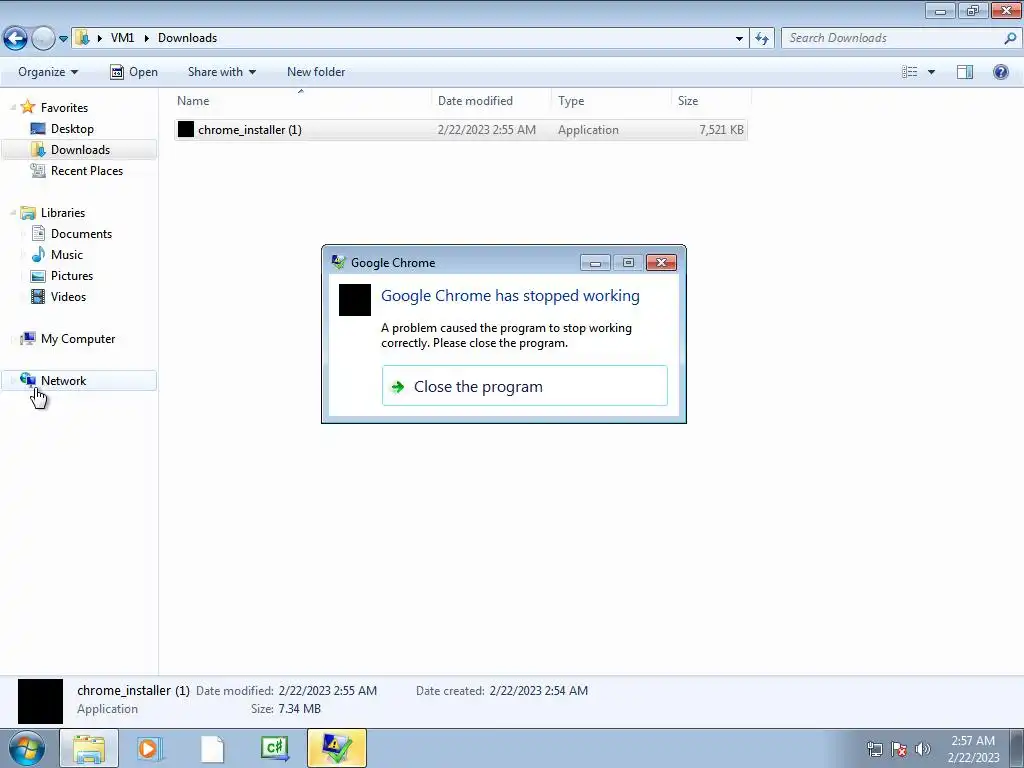Open the blank document taskbar item
The image size is (1024, 768).
(212, 748)
